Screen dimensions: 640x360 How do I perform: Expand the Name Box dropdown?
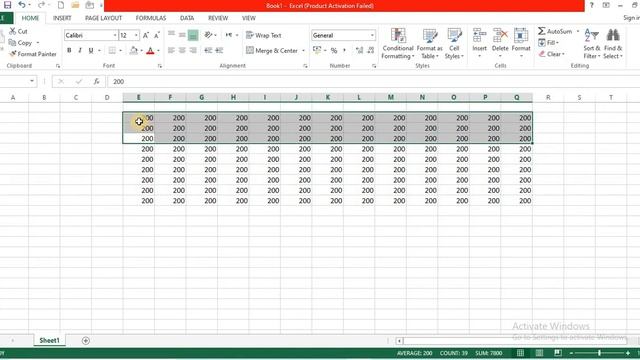pos(32,81)
